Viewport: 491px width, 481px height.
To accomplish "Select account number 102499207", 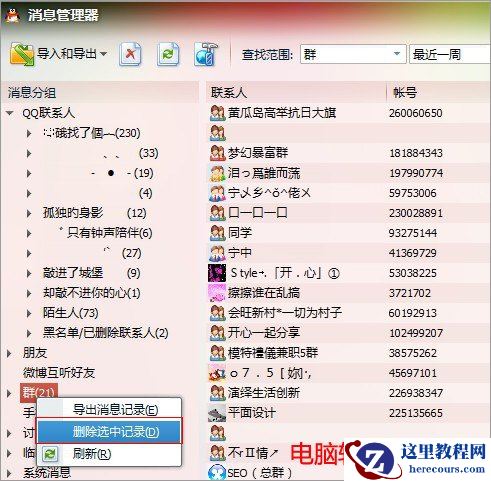I will click(x=416, y=333).
